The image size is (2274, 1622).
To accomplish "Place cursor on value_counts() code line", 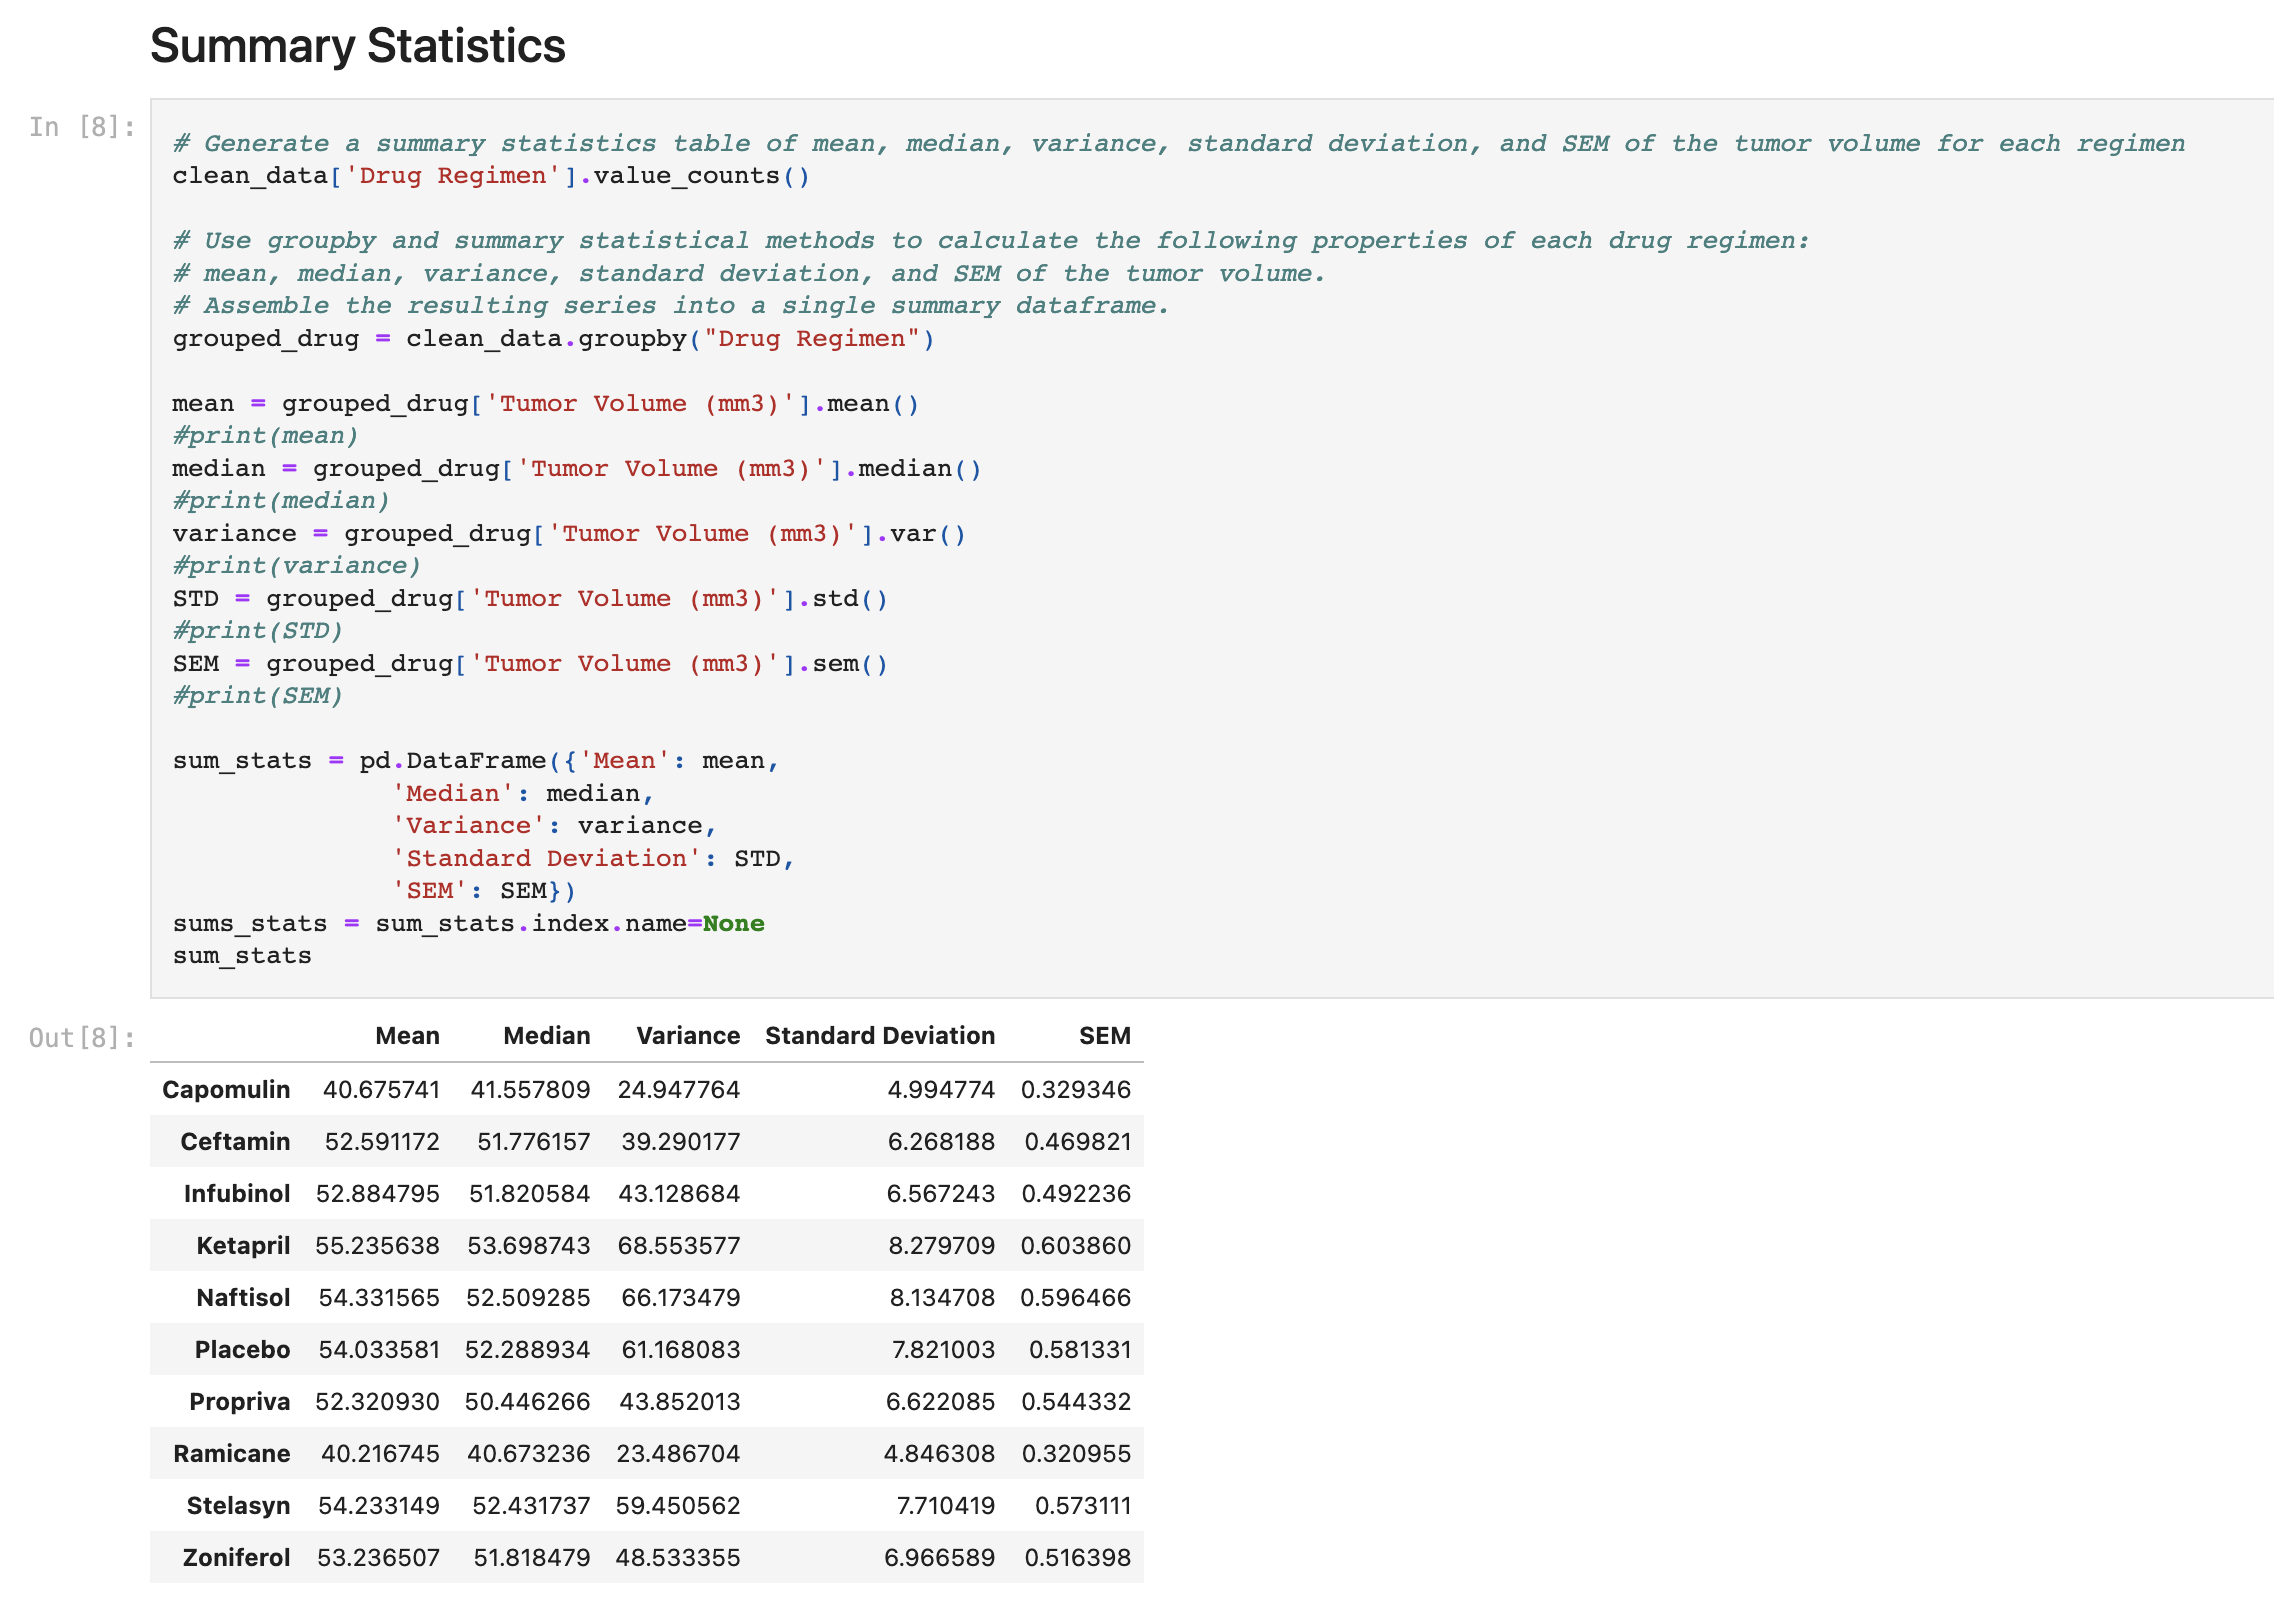I will pyautogui.click(x=490, y=176).
